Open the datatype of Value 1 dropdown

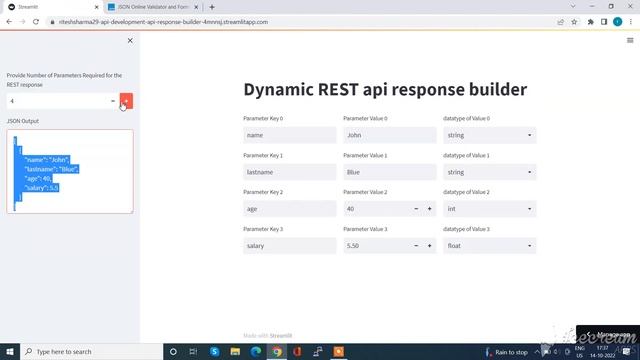[490, 172]
